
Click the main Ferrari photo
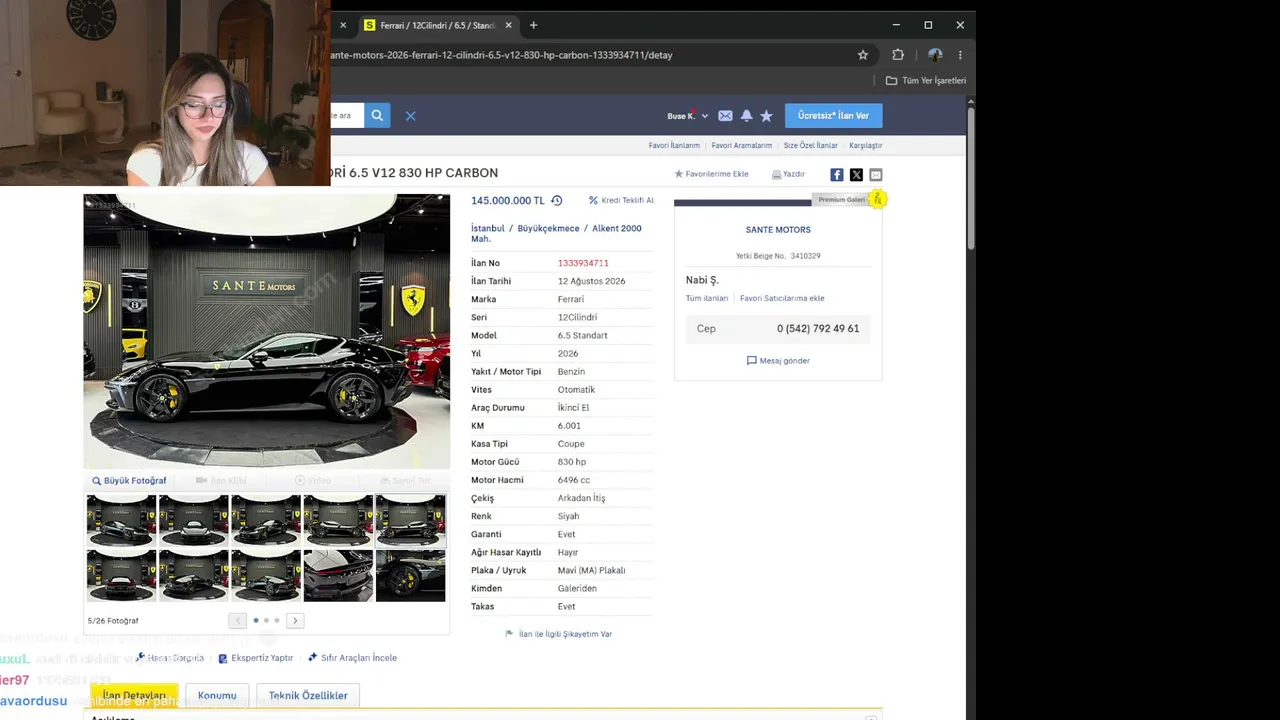tap(267, 331)
